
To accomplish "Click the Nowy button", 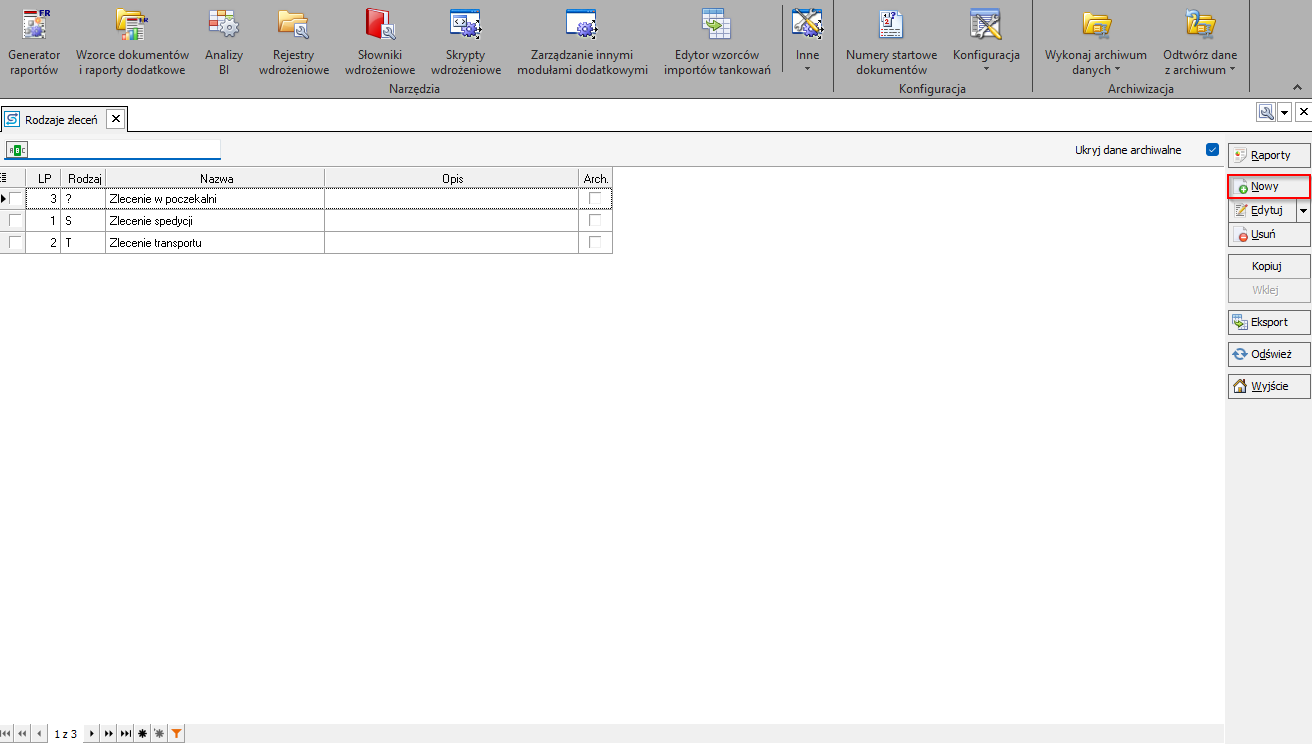I will pos(1268,187).
